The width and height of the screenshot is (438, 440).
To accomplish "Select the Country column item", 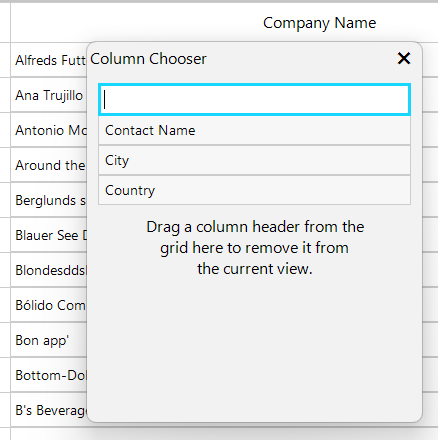I will (254, 190).
